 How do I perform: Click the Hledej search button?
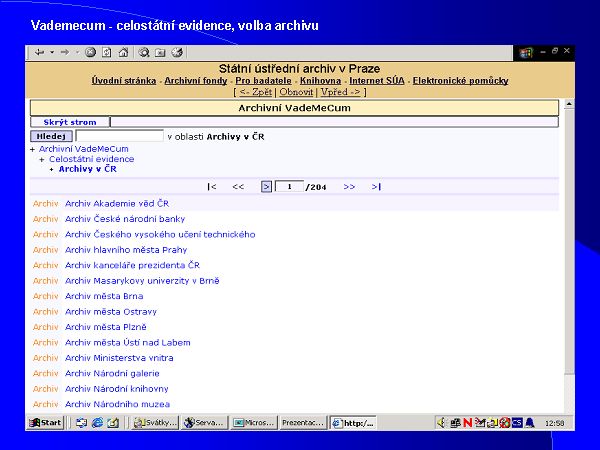pyautogui.click(x=51, y=136)
